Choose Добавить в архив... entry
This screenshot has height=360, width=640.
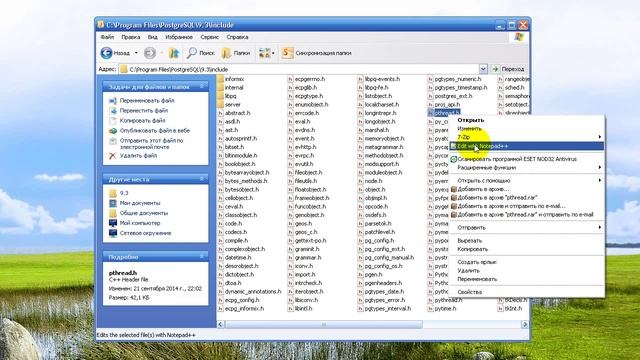[x=526, y=189]
